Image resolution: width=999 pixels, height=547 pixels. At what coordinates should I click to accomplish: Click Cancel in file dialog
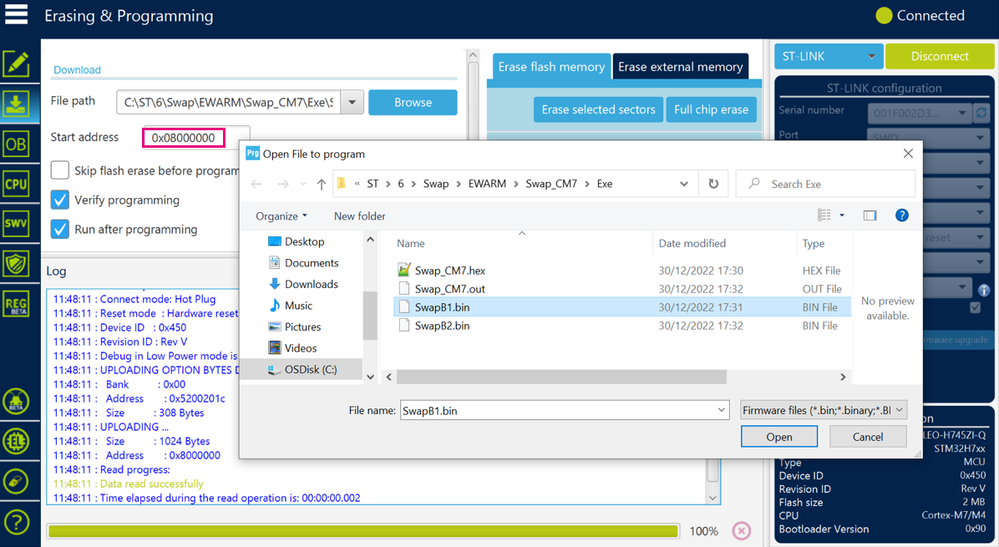(x=868, y=436)
